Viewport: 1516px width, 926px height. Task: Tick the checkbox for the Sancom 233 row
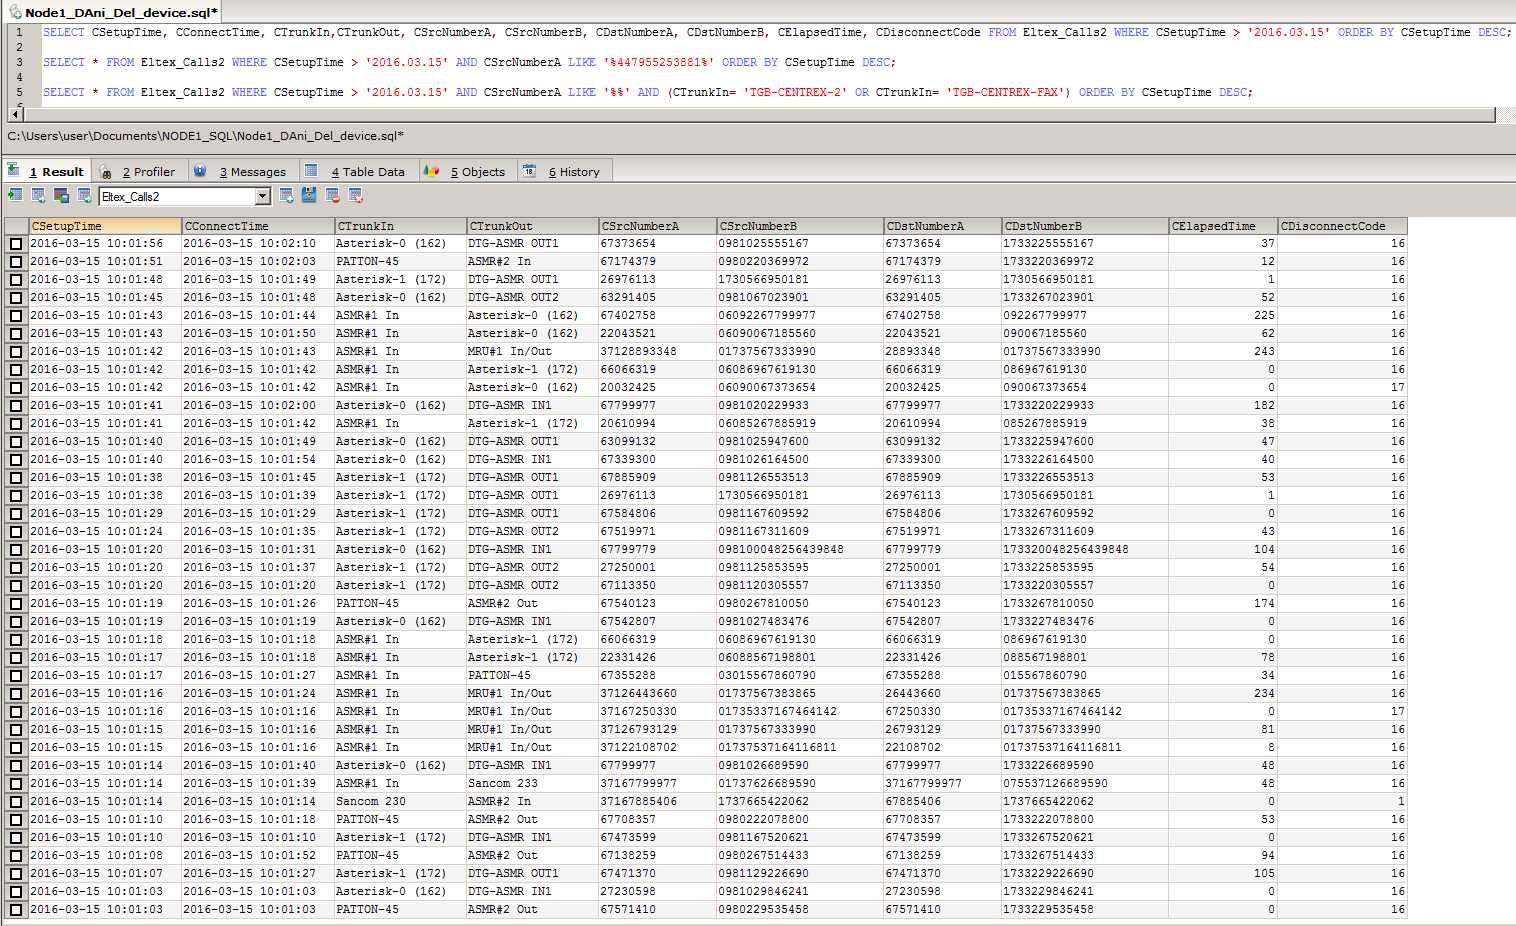coord(16,784)
